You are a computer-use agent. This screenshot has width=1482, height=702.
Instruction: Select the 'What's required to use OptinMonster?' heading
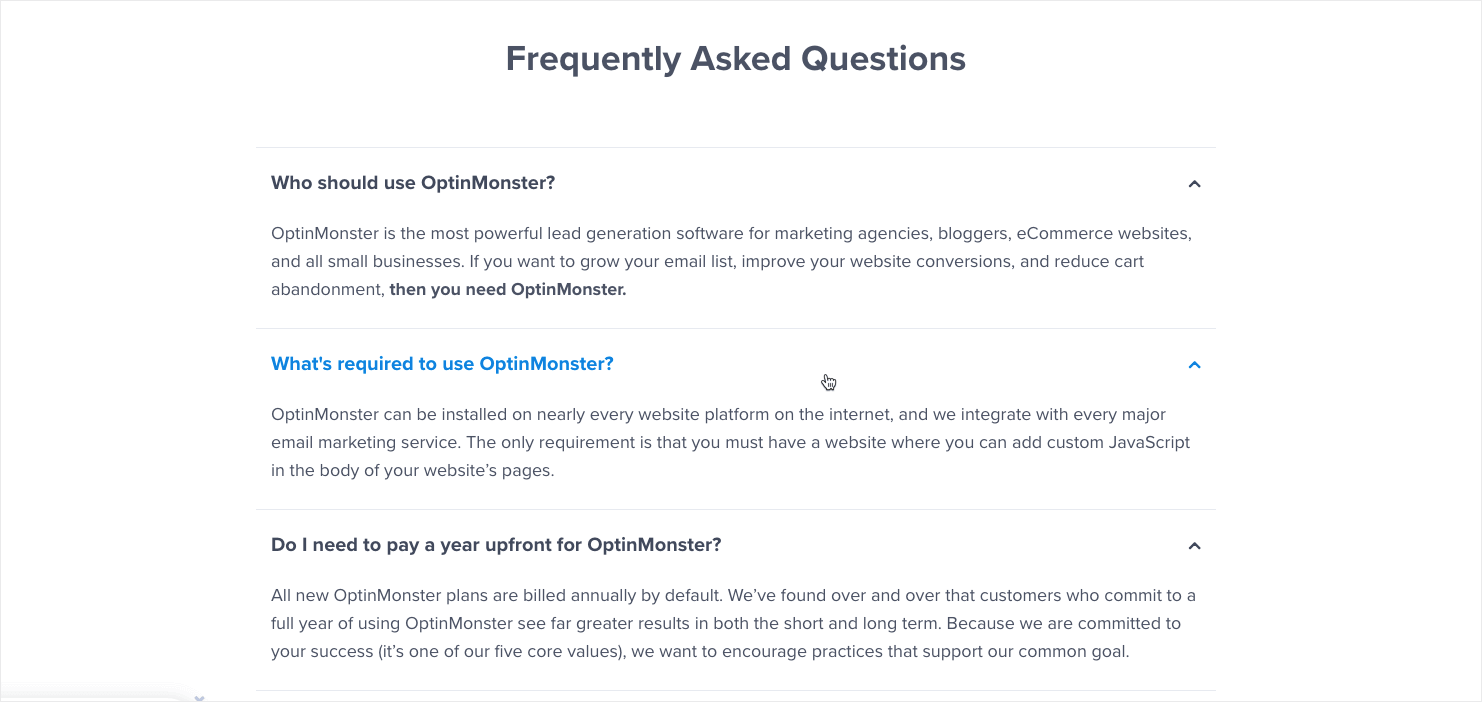[x=442, y=364]
